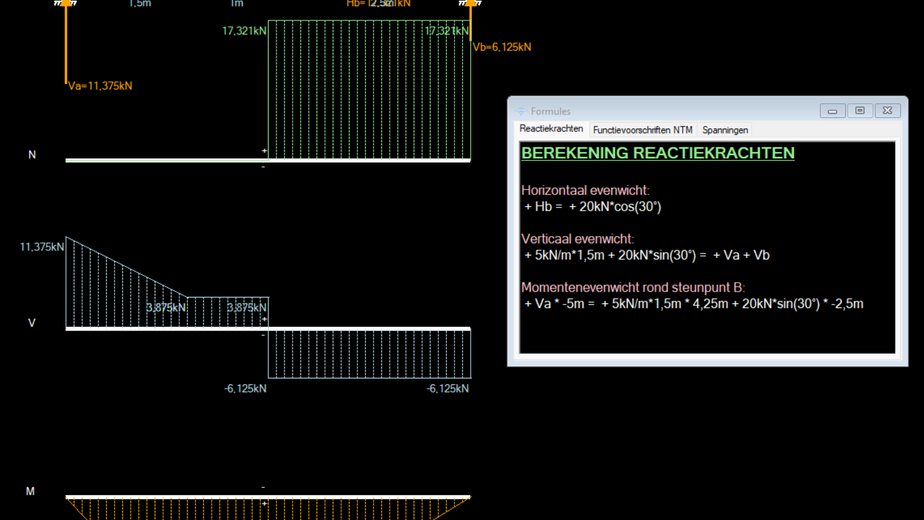The height and width of the screenshot is (520, 924).
Task: Open the Spanningen tab
Action: tap(725, 130)
